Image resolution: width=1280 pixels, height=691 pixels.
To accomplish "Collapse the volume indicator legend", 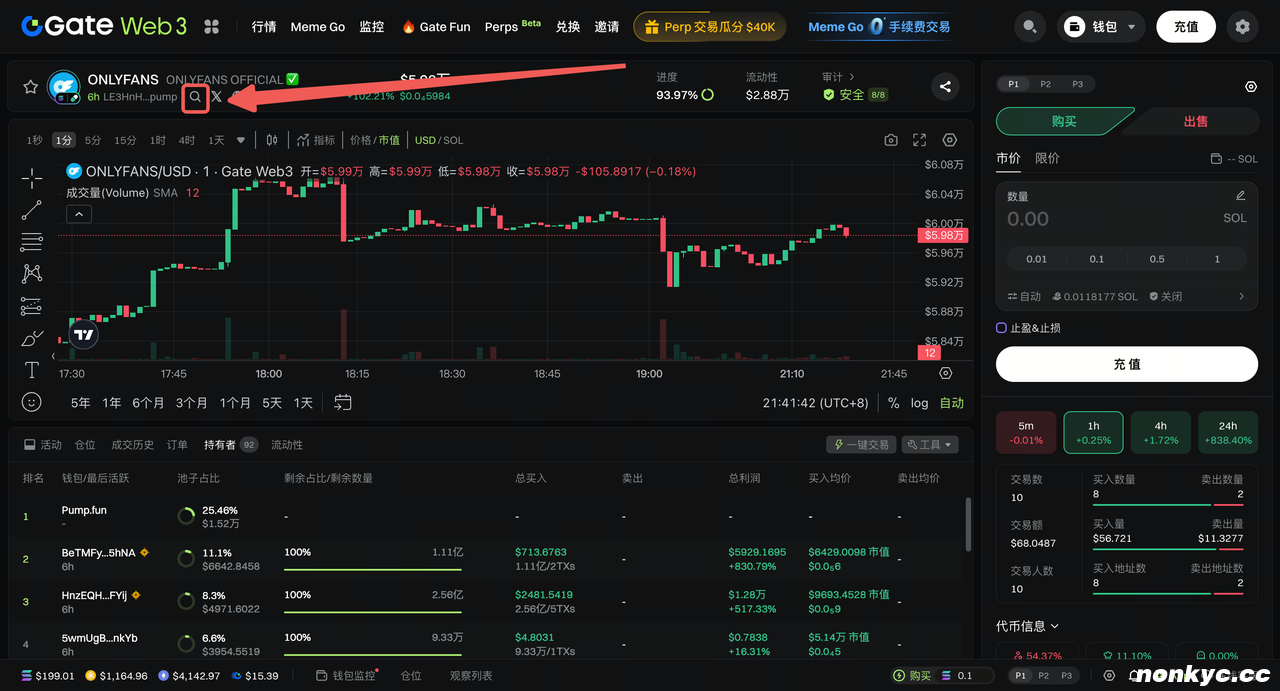I will pyautogui.click(x=79, y=214).
